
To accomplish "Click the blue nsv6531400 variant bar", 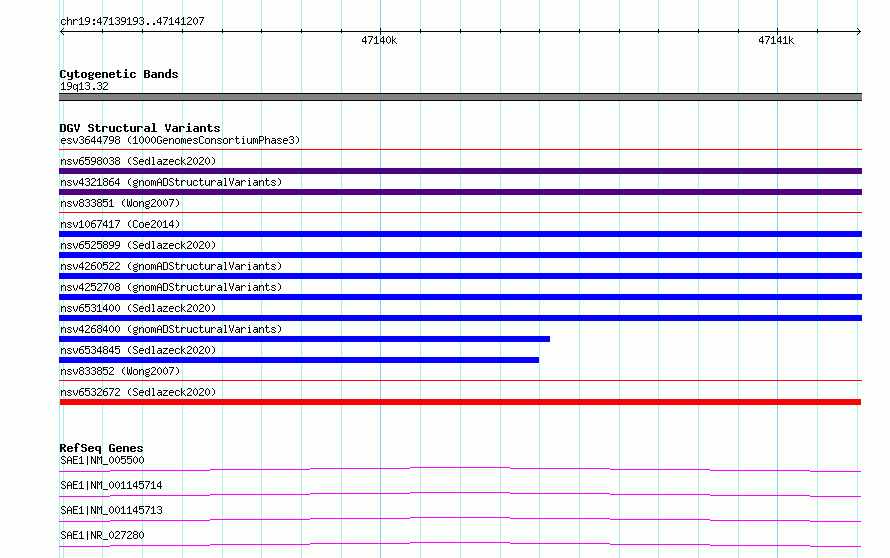I will [460, 318].
